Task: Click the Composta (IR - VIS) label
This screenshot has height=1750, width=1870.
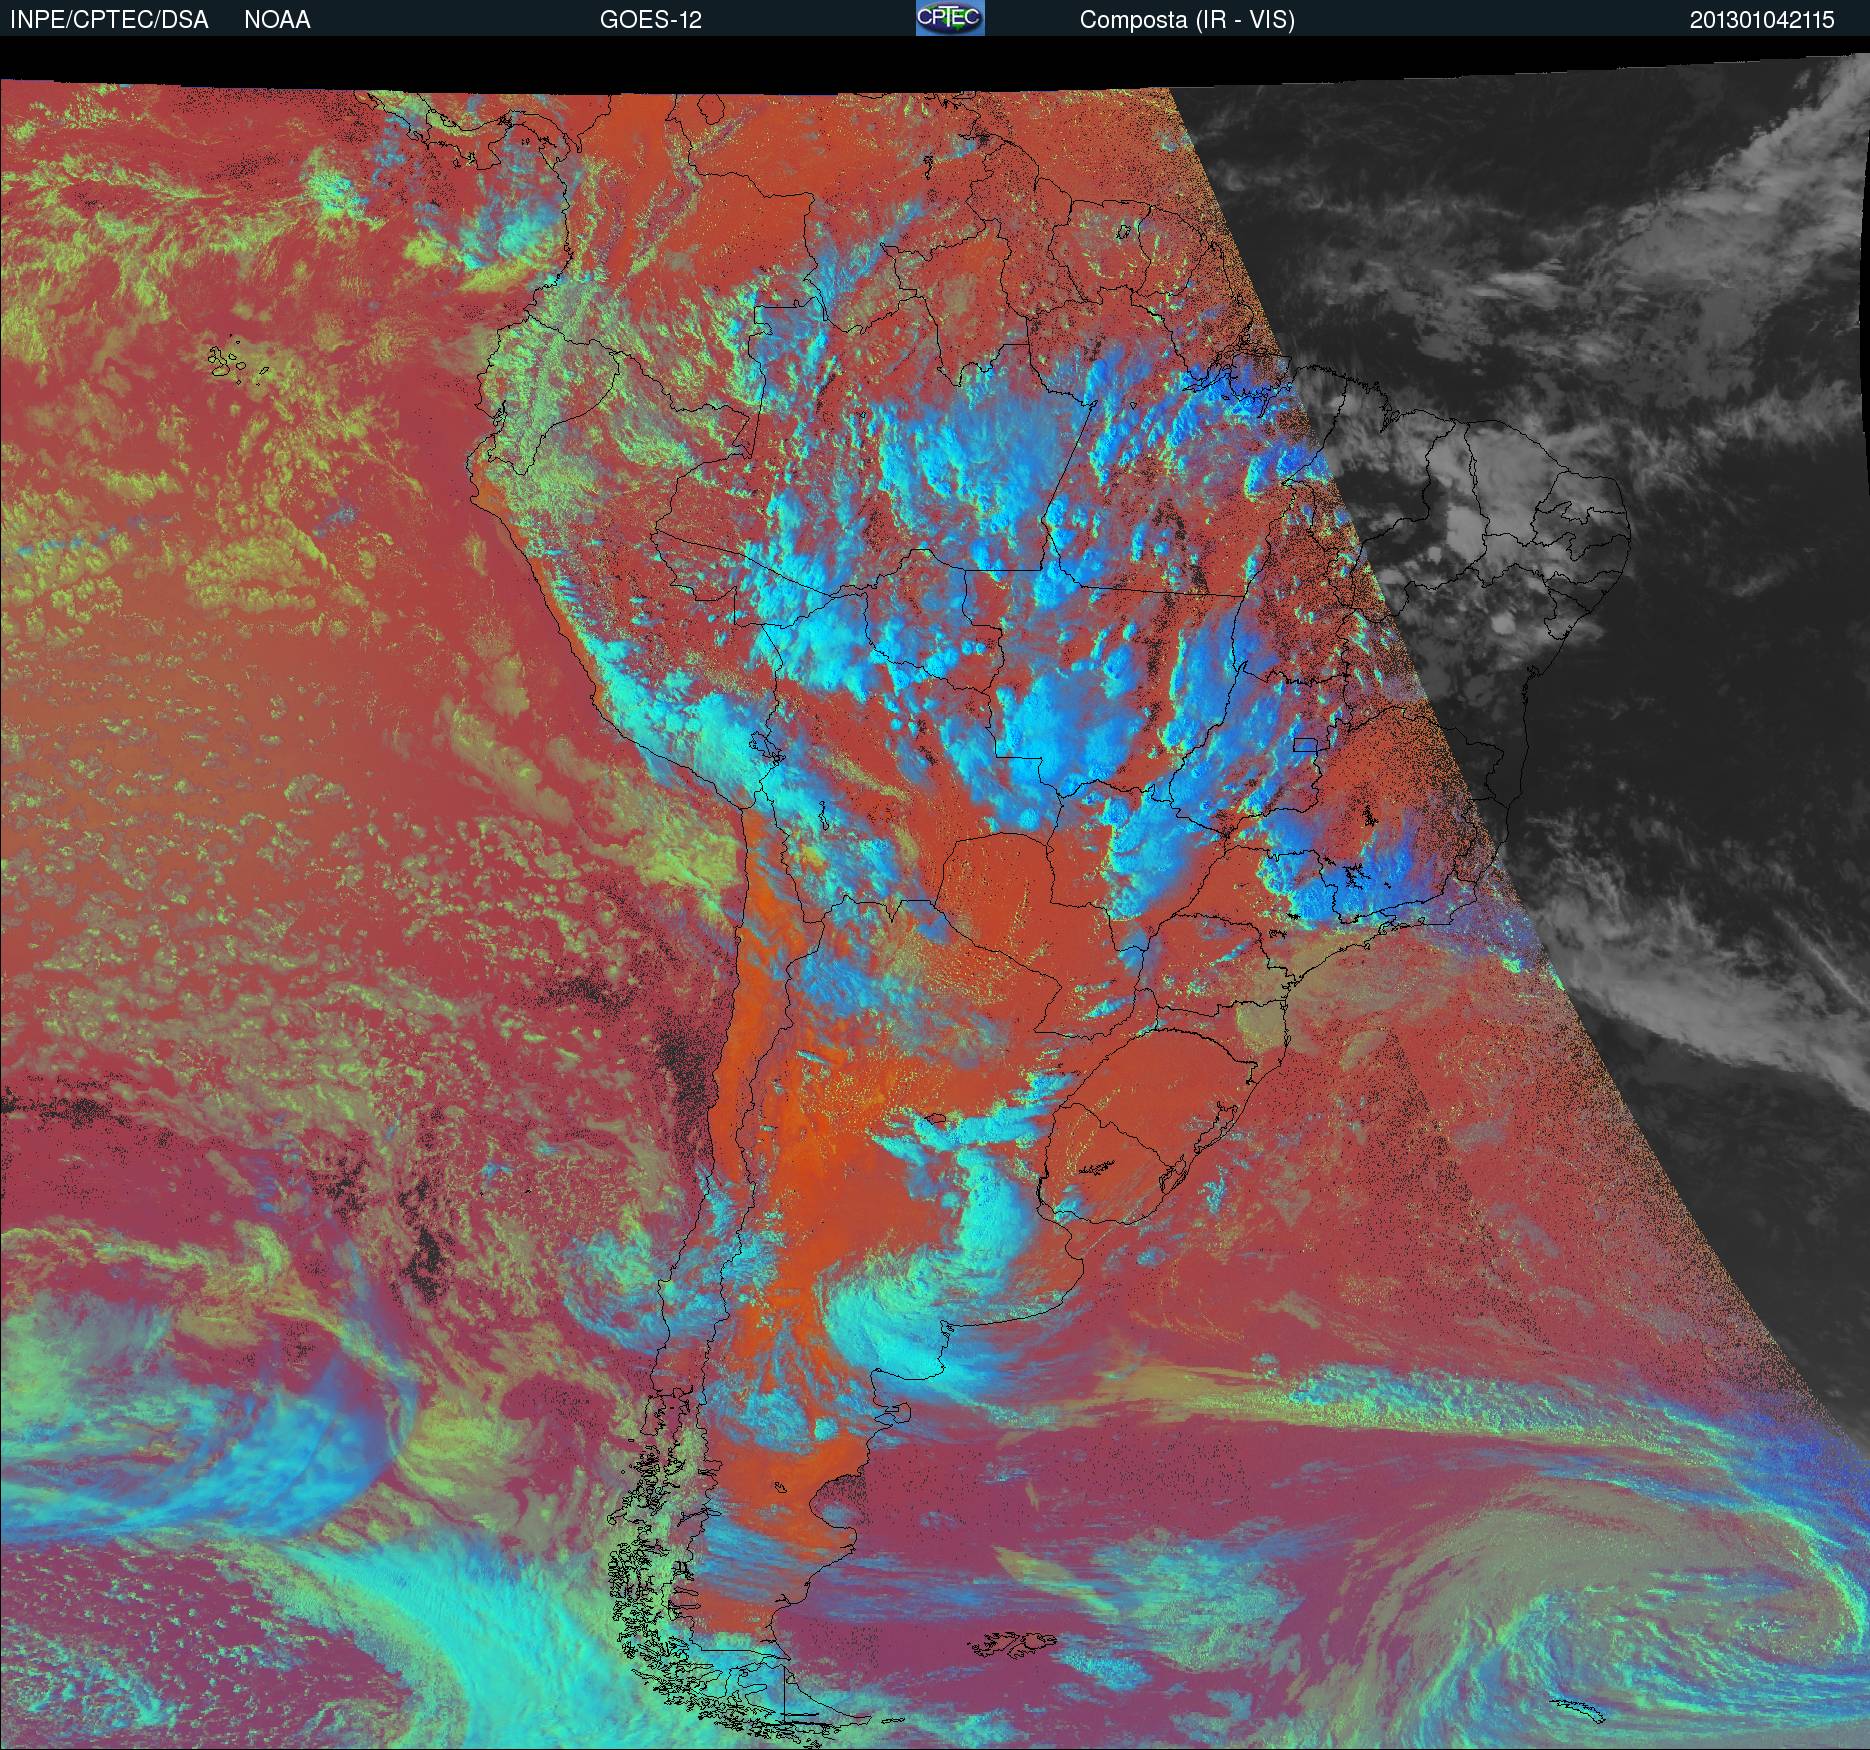Action: 1187,20
